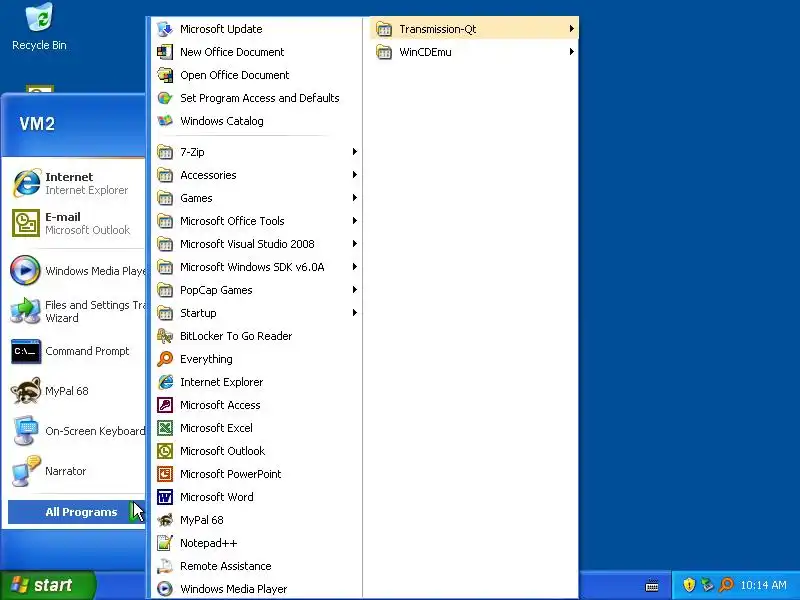Click the Windows Catalog icon

pyautogui.click(x=165, y=121)
